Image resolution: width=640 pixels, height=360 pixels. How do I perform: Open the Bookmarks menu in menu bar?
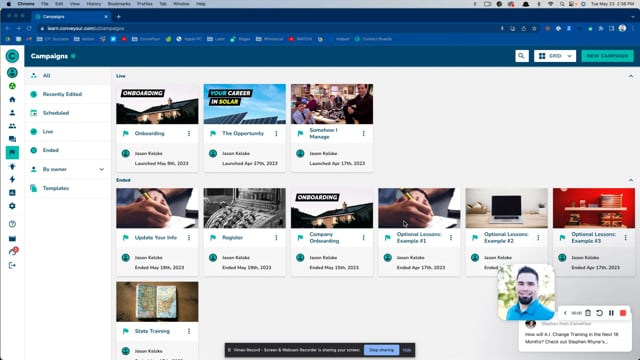pyautogui.click(x=119, y=4)
